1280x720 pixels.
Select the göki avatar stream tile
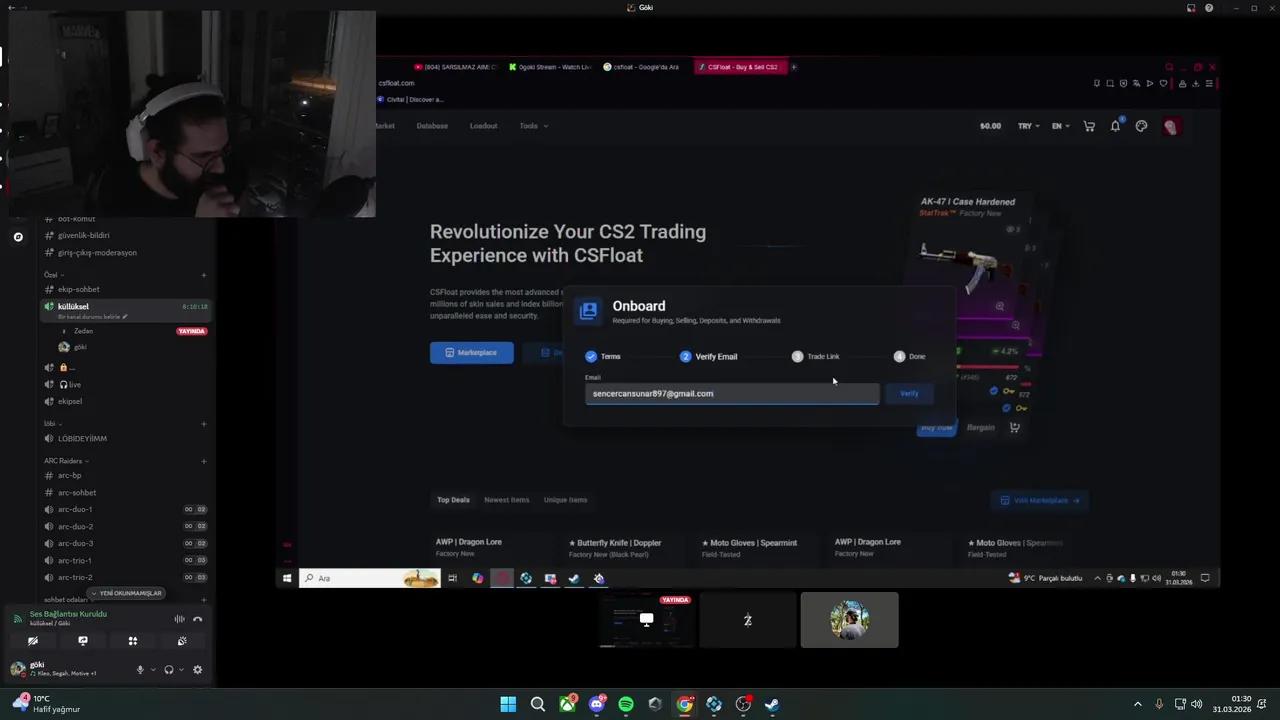pos(849,620)
